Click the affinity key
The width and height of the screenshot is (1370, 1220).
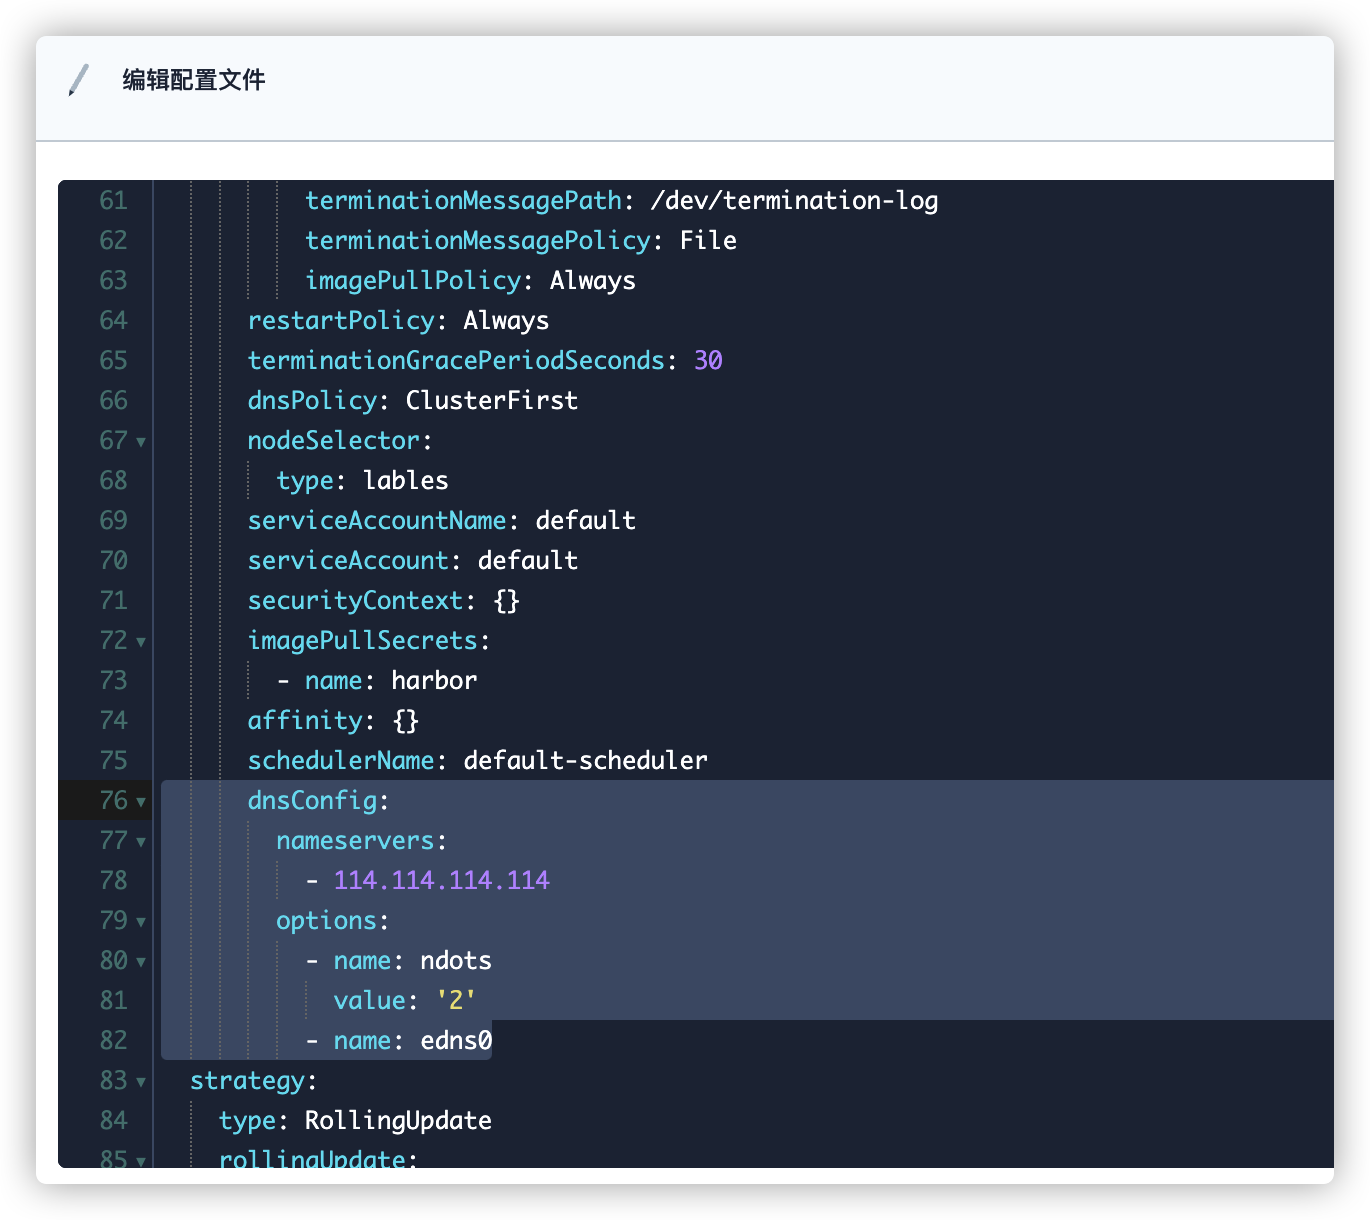pos(305,720)
